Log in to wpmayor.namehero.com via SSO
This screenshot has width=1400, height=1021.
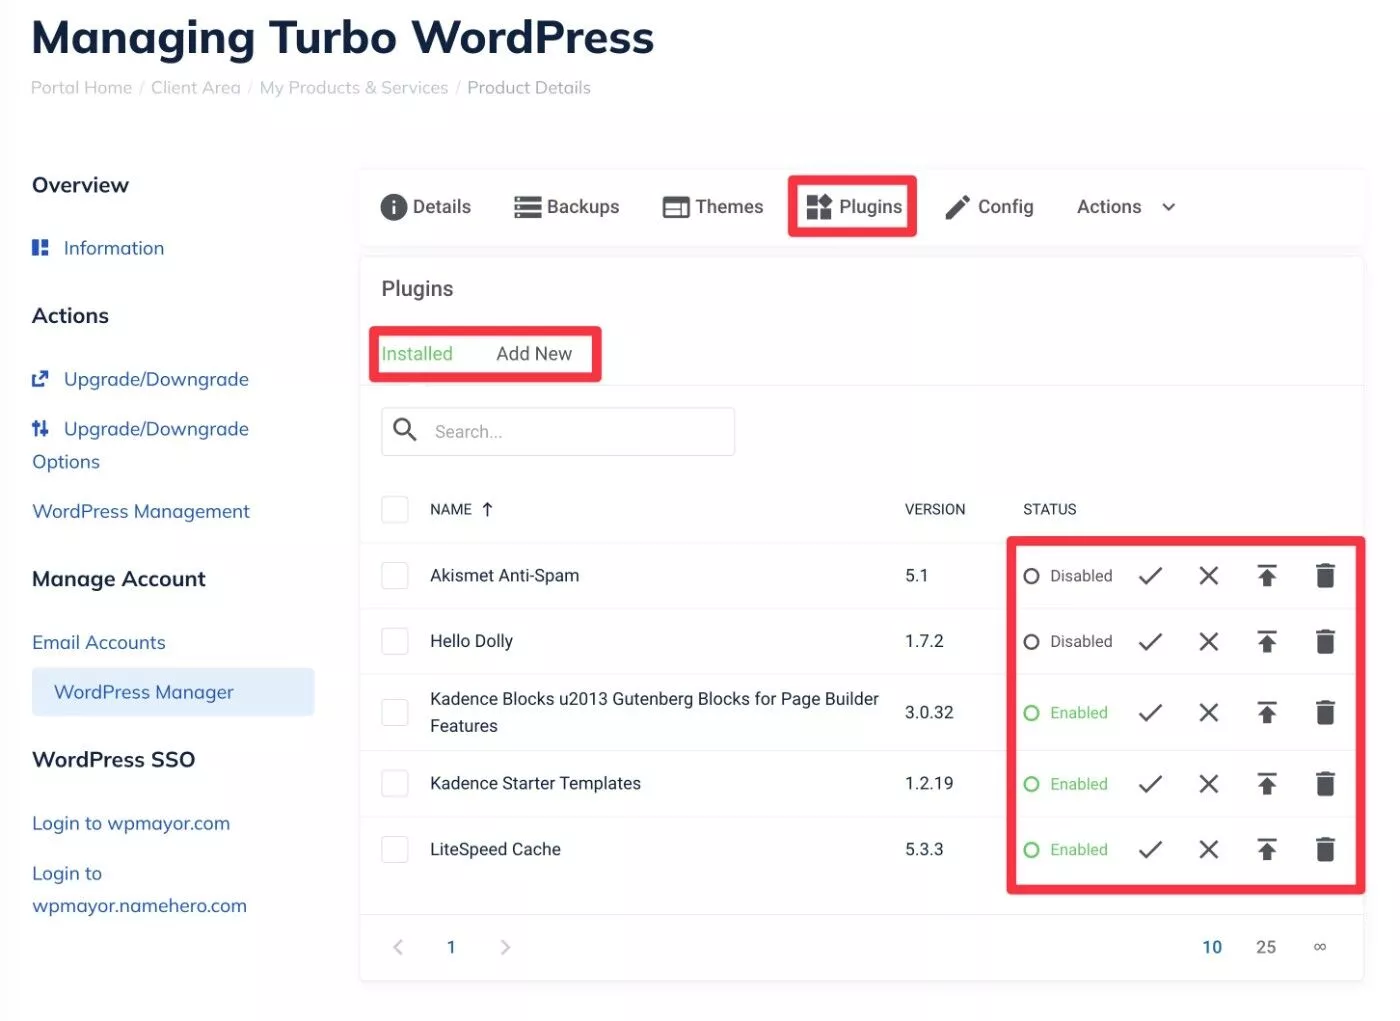(x=139, y=889)
